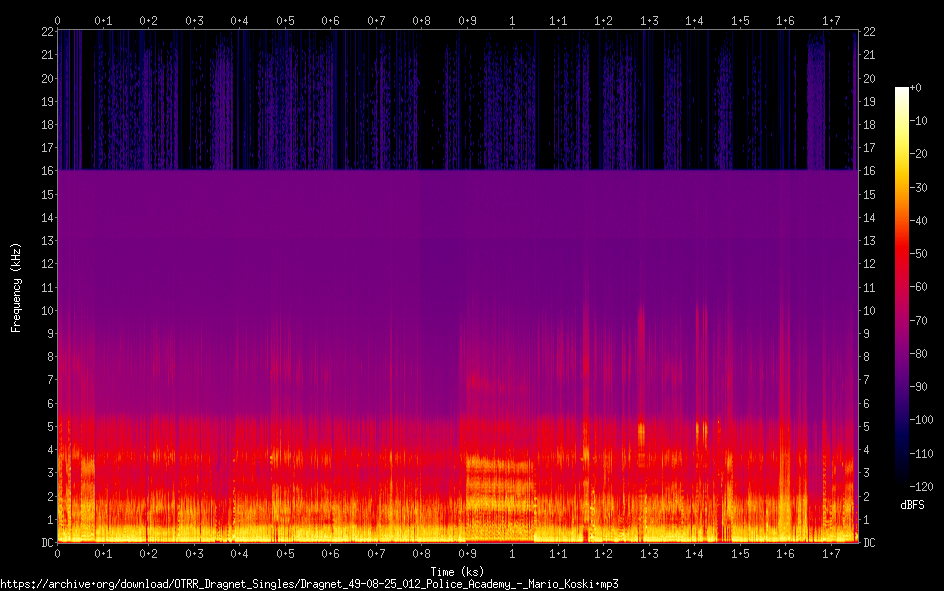The image size is (944, 591).
Task: Click the DC label on the right frequency axis
Action: (x=869, y=543)
